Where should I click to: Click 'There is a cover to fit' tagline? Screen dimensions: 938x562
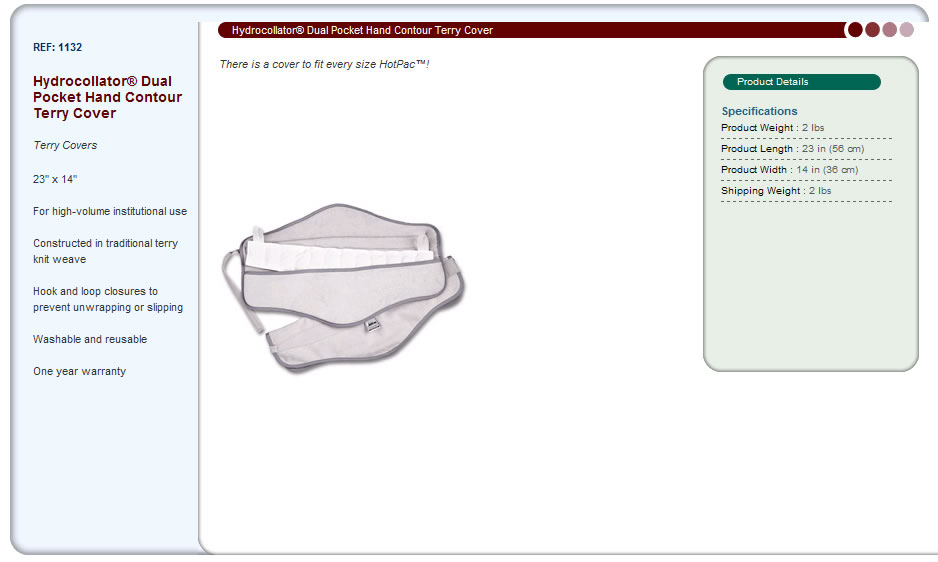point(324,64)
